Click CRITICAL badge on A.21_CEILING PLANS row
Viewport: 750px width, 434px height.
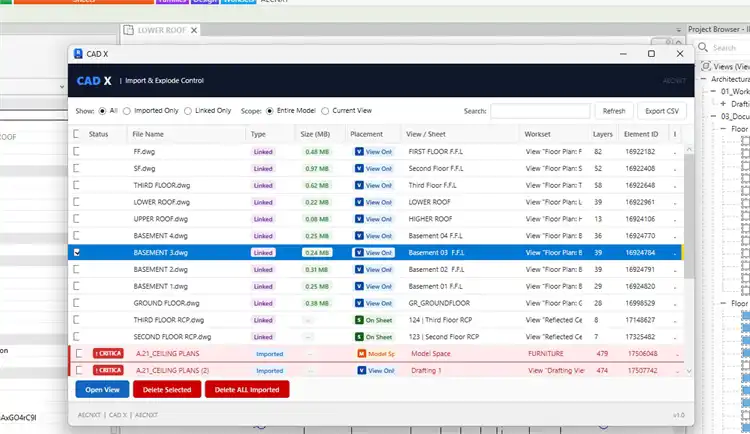(108, 354)
